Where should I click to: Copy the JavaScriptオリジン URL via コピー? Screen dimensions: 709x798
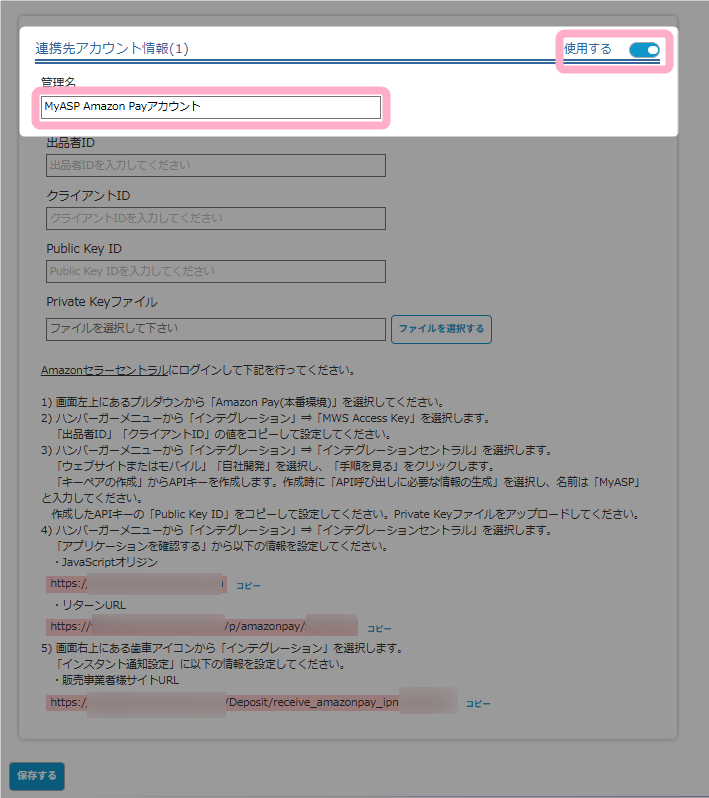[248, 585]
